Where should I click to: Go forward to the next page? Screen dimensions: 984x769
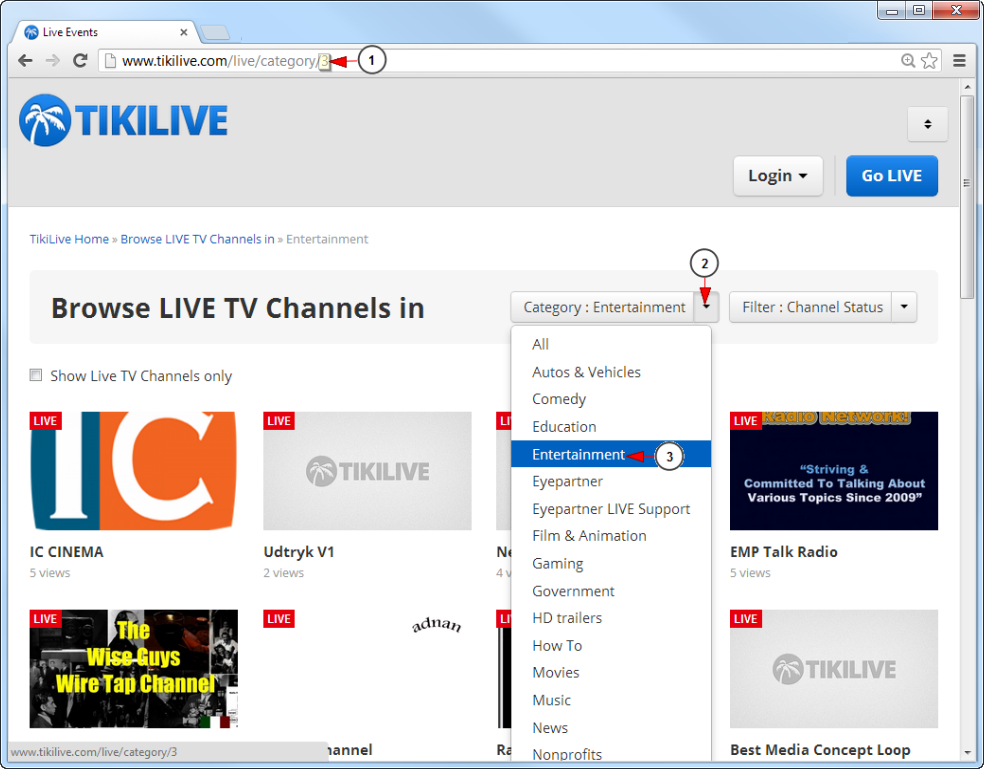[53, 61]
